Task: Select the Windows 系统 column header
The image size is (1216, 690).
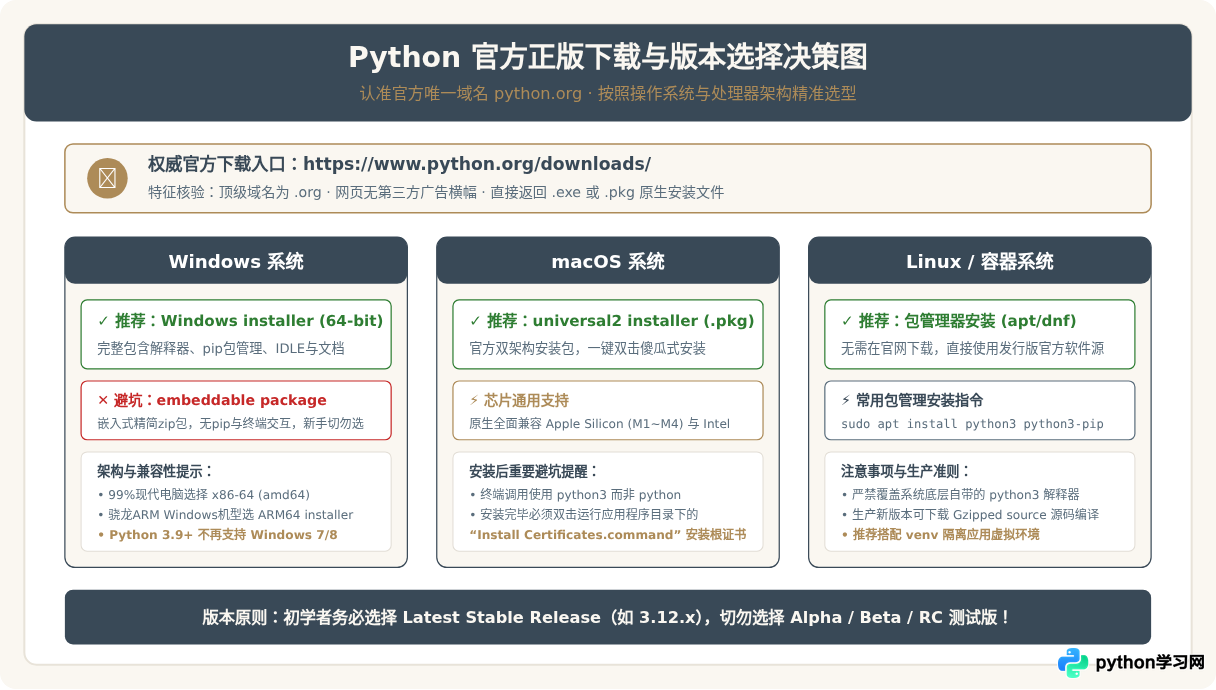Action: (236, 261)
